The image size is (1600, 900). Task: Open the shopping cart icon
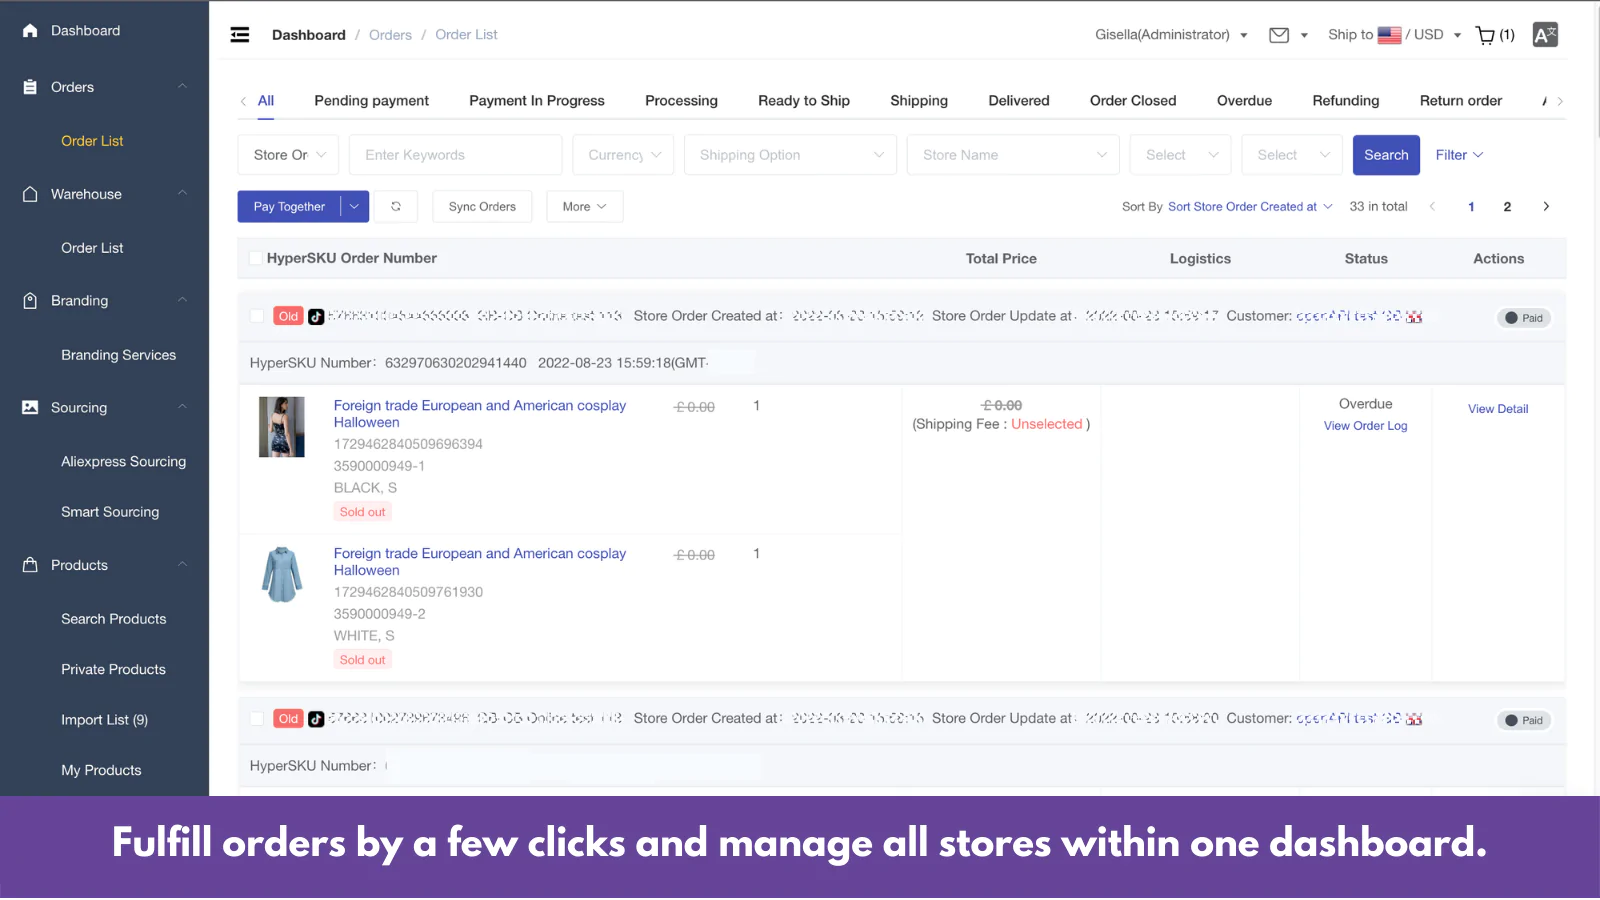(1486, 35)
